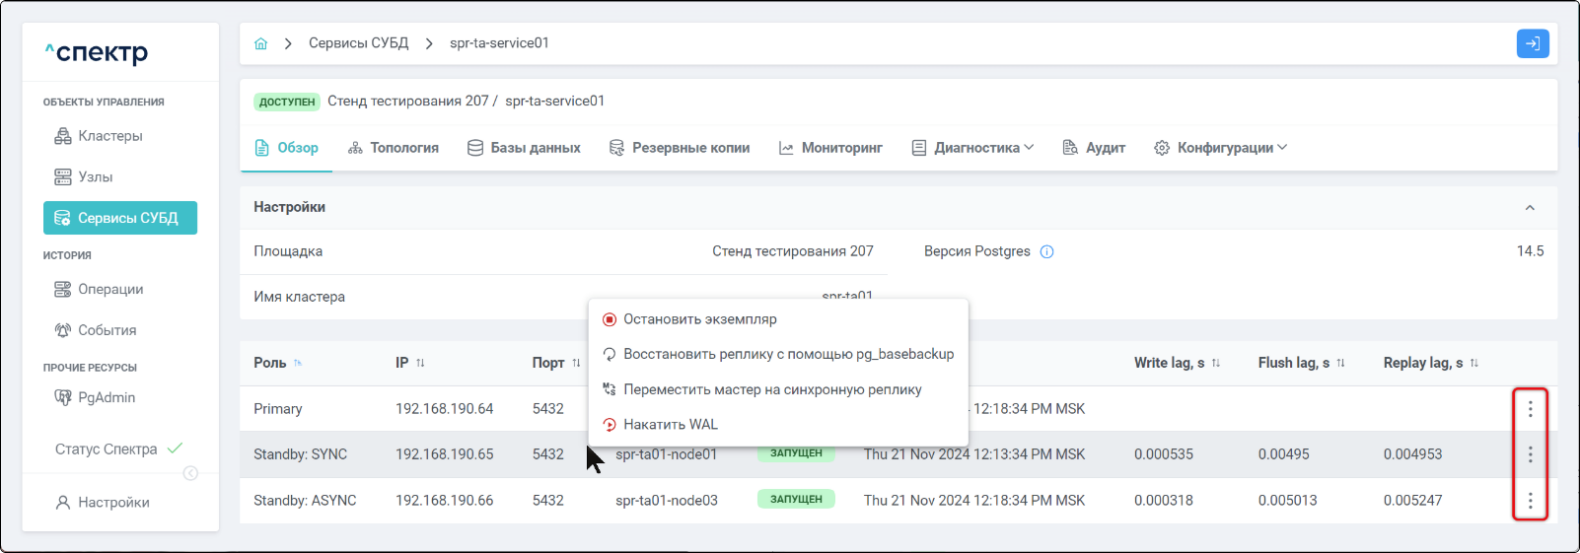1580x553 pixels.
Task: Collapse the sidebar with the arrow icon
Action: tap(190, 473)
